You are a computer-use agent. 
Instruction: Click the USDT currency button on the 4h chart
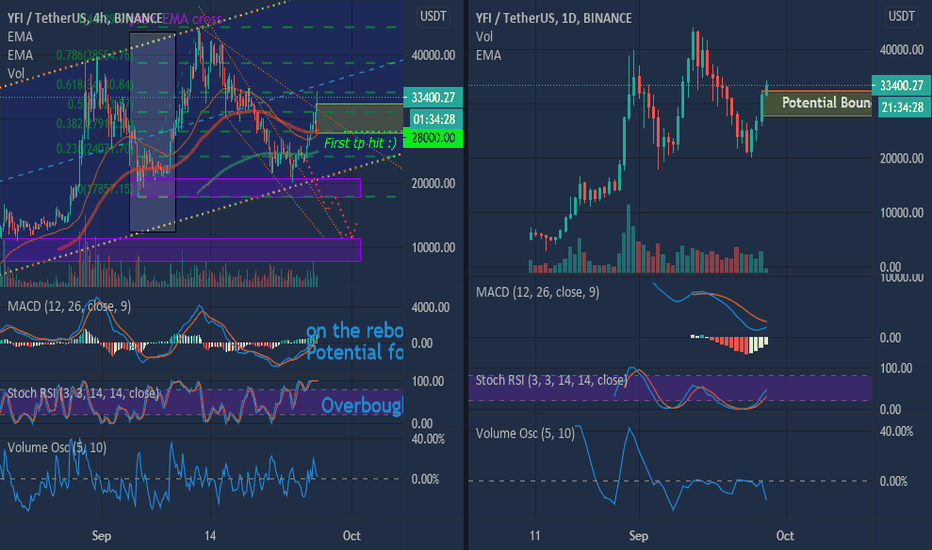click(x=433, y=17)
